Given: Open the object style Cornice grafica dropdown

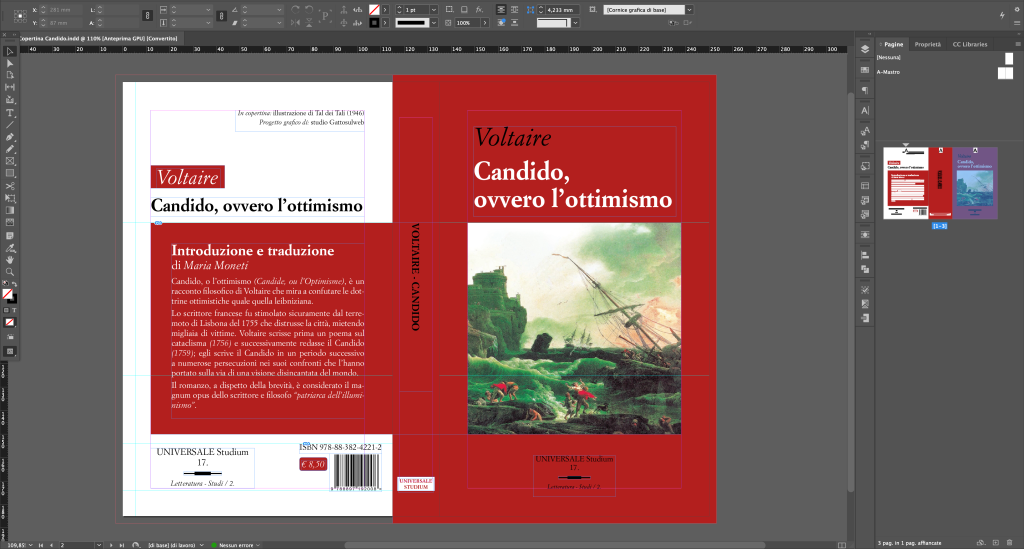Looking at the screenshot, I should click(x=689, y=10).
